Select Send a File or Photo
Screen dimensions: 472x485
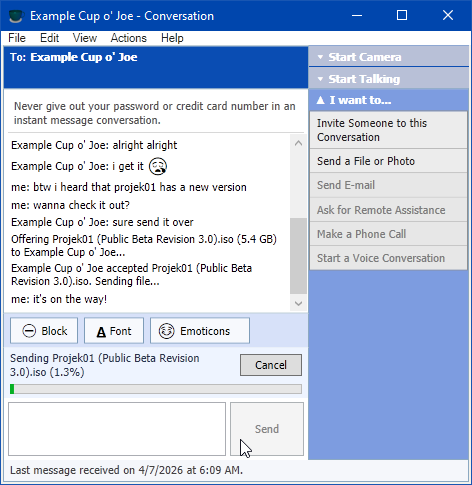coord(388,161)
